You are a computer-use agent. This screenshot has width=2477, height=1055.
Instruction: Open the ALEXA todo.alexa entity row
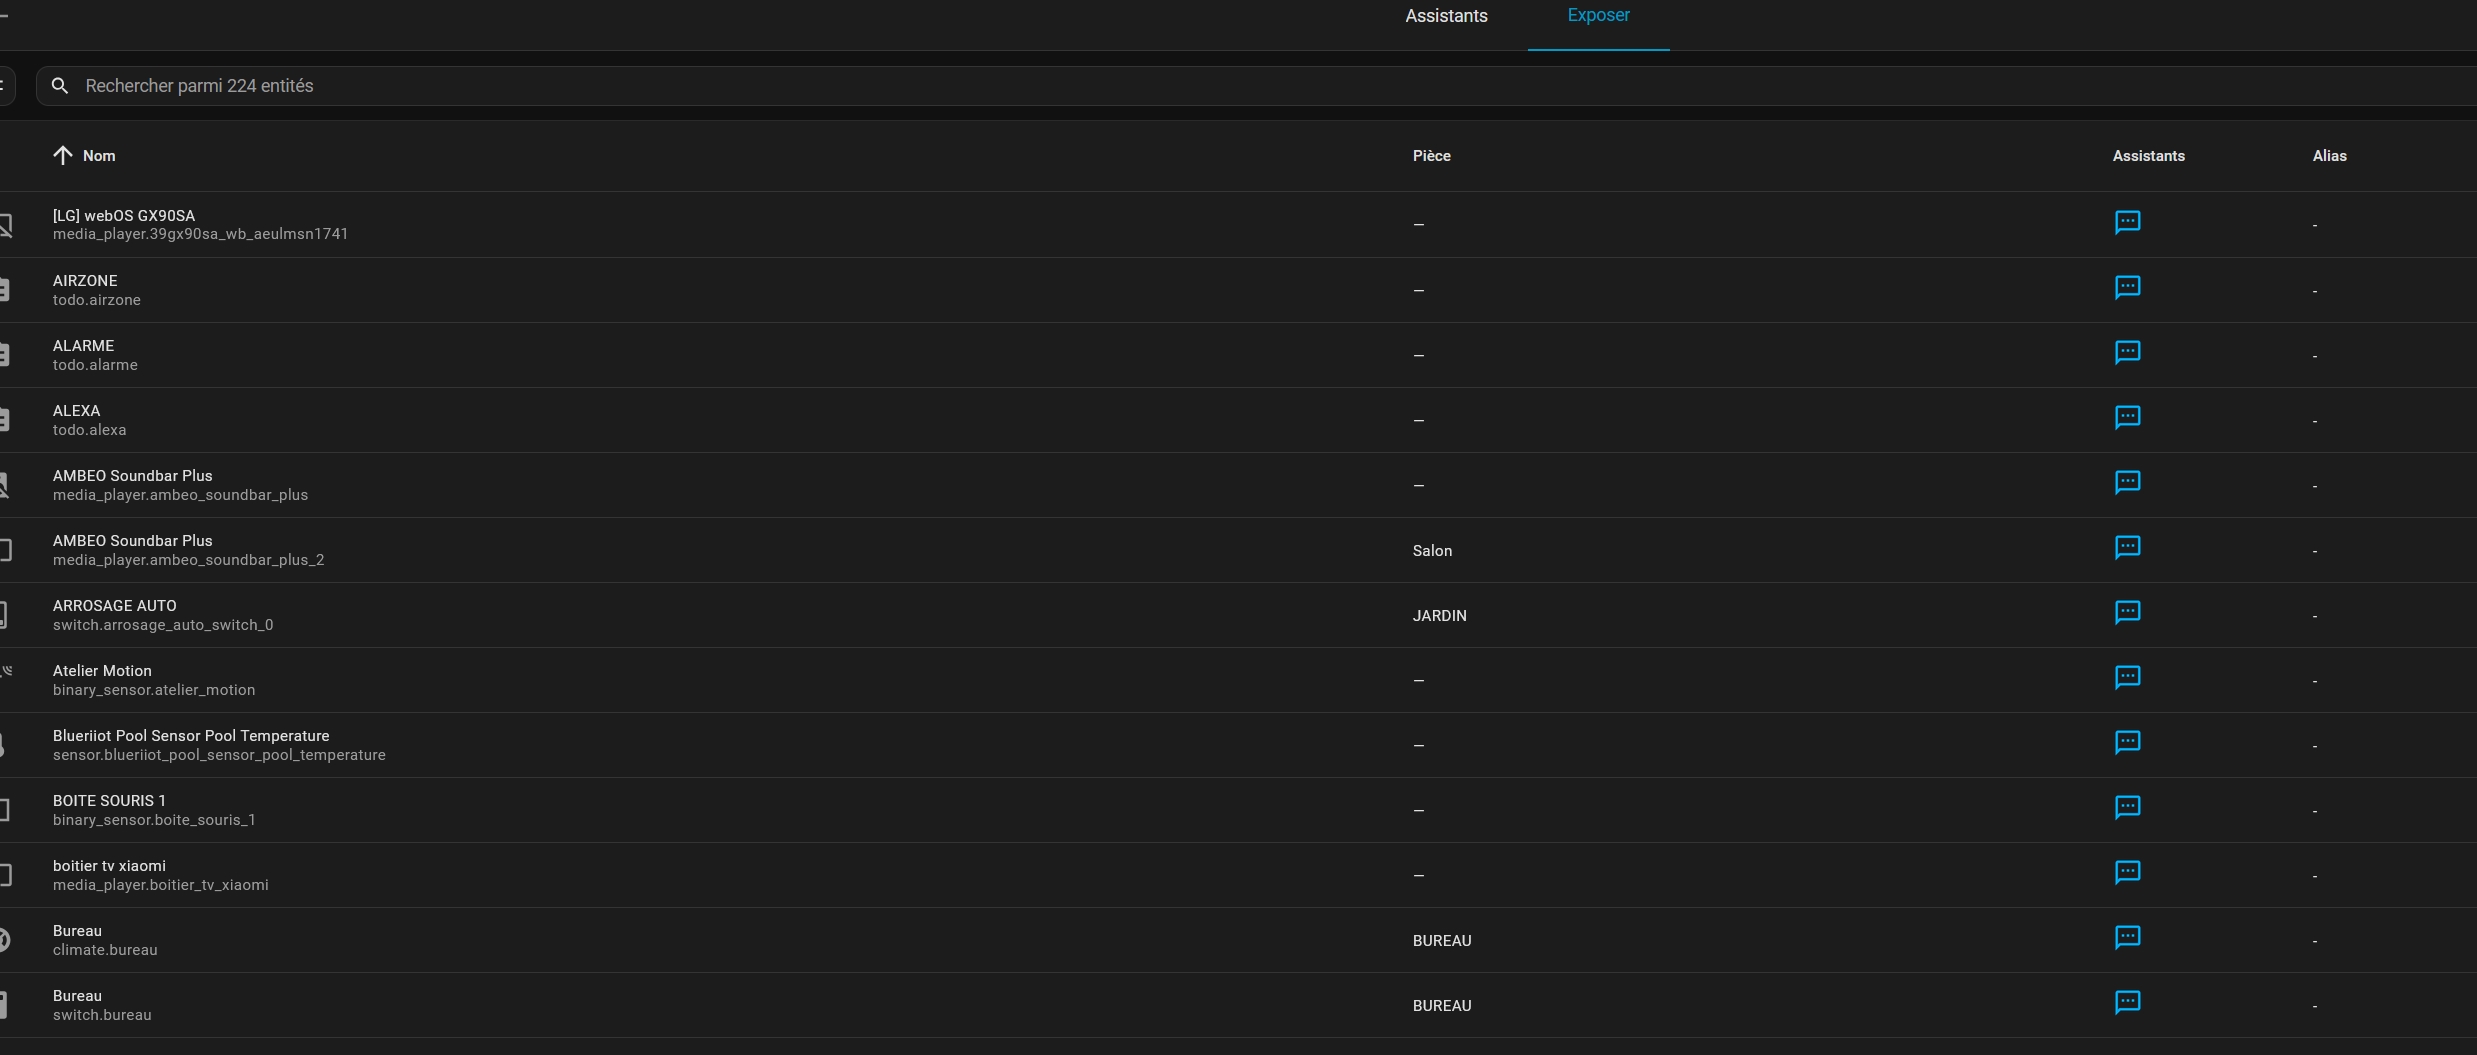tap(1238, 420)
